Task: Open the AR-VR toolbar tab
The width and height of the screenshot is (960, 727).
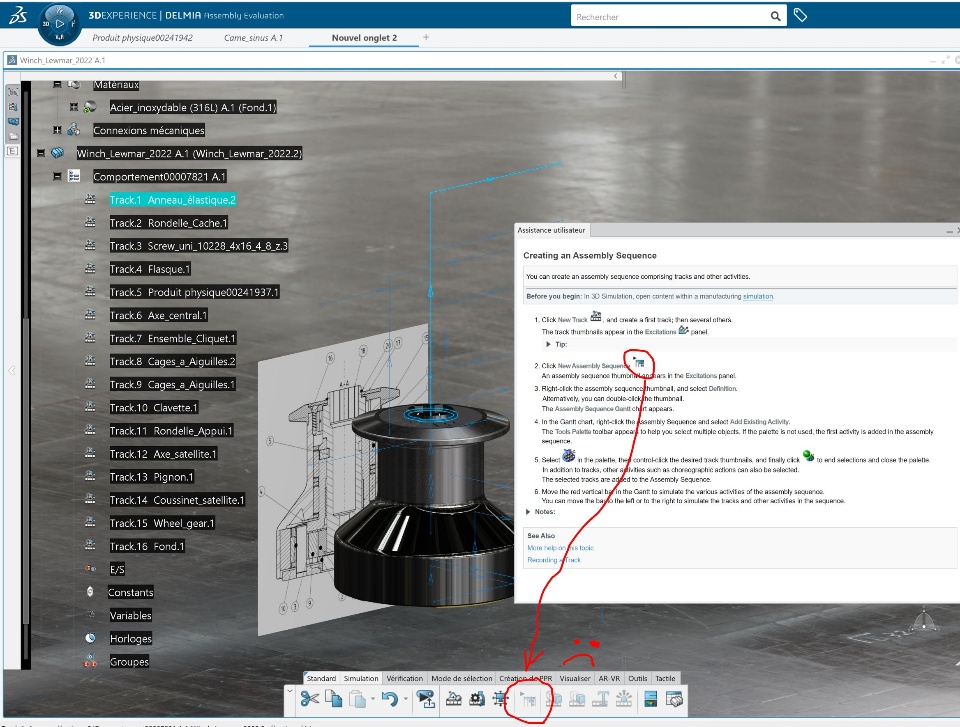Action: click(x=609, y=678)
